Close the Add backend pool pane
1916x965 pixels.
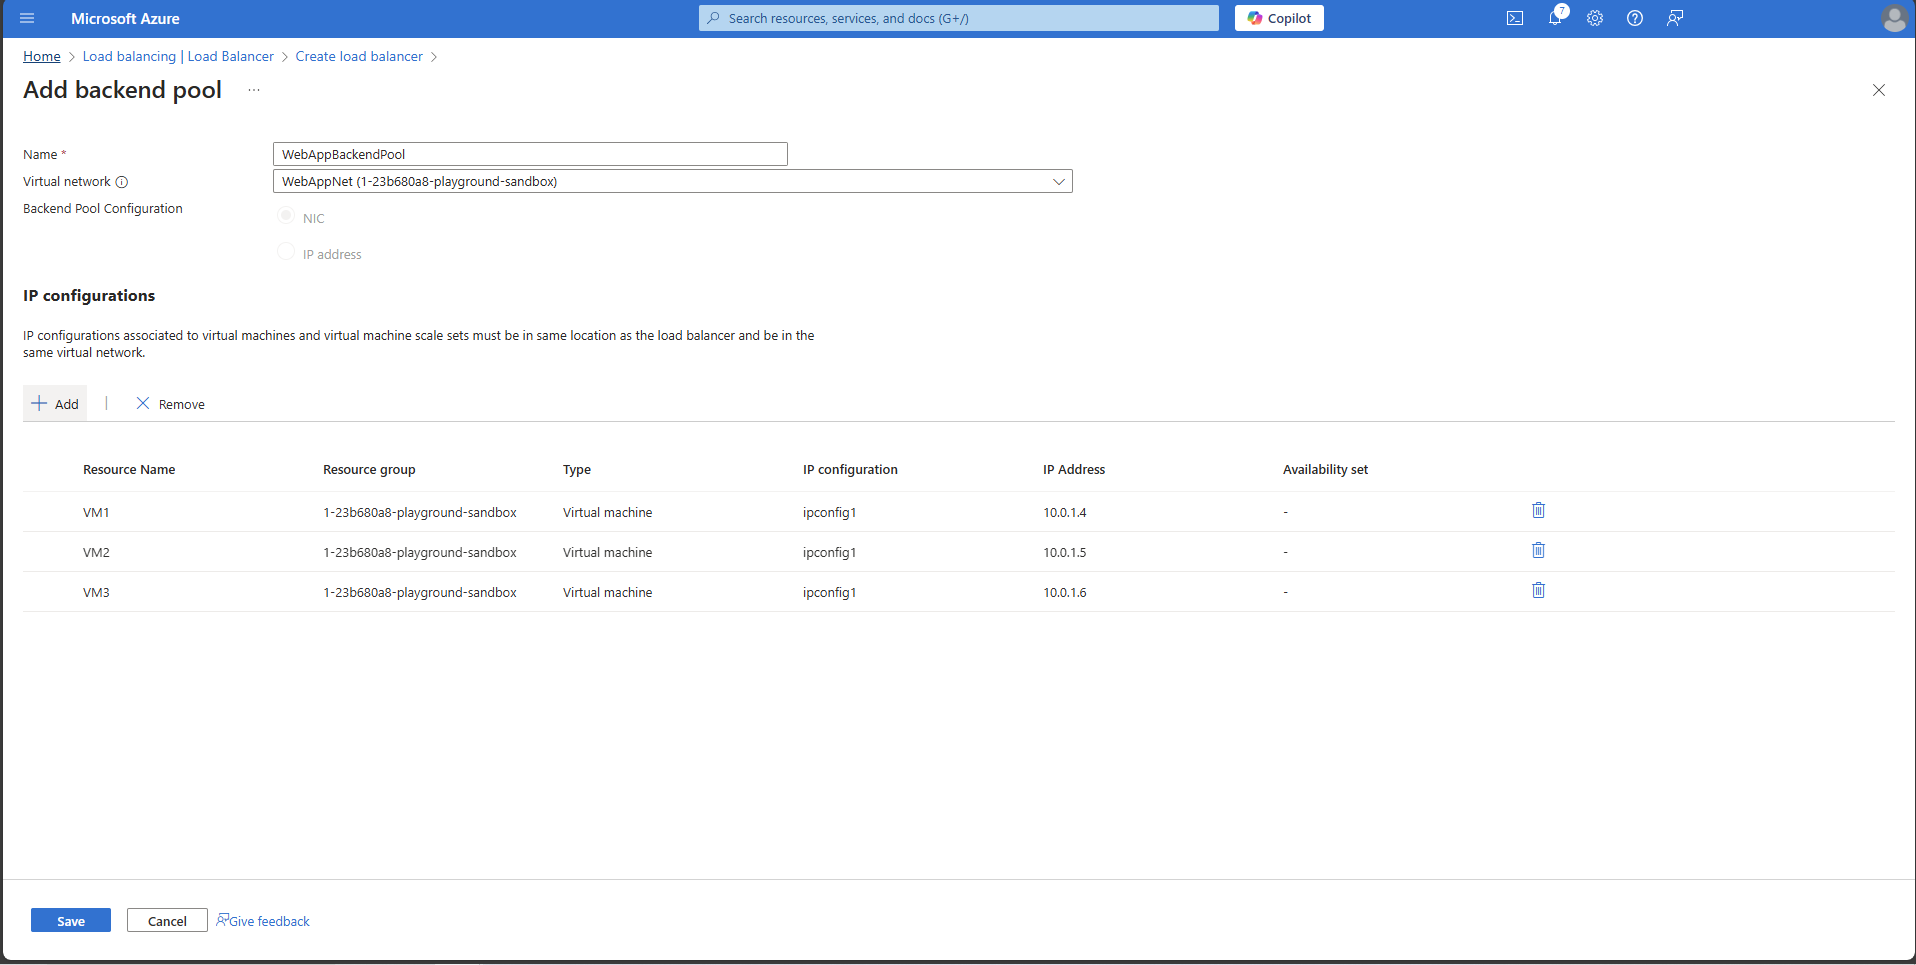point(1879,90)
